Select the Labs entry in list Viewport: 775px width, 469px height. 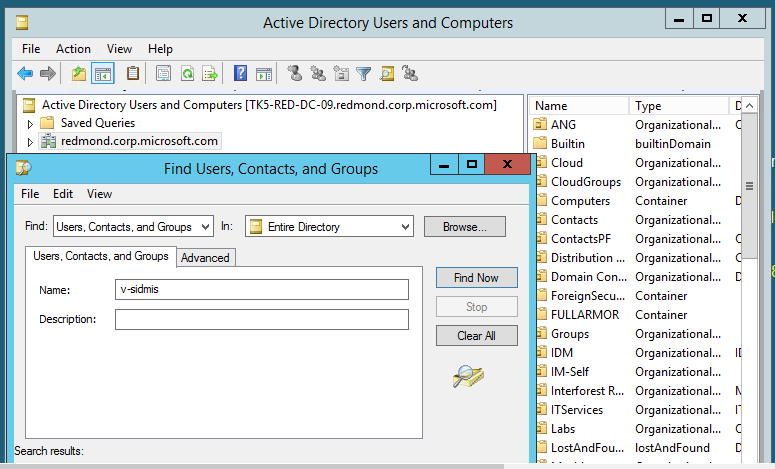click(563, 428)
